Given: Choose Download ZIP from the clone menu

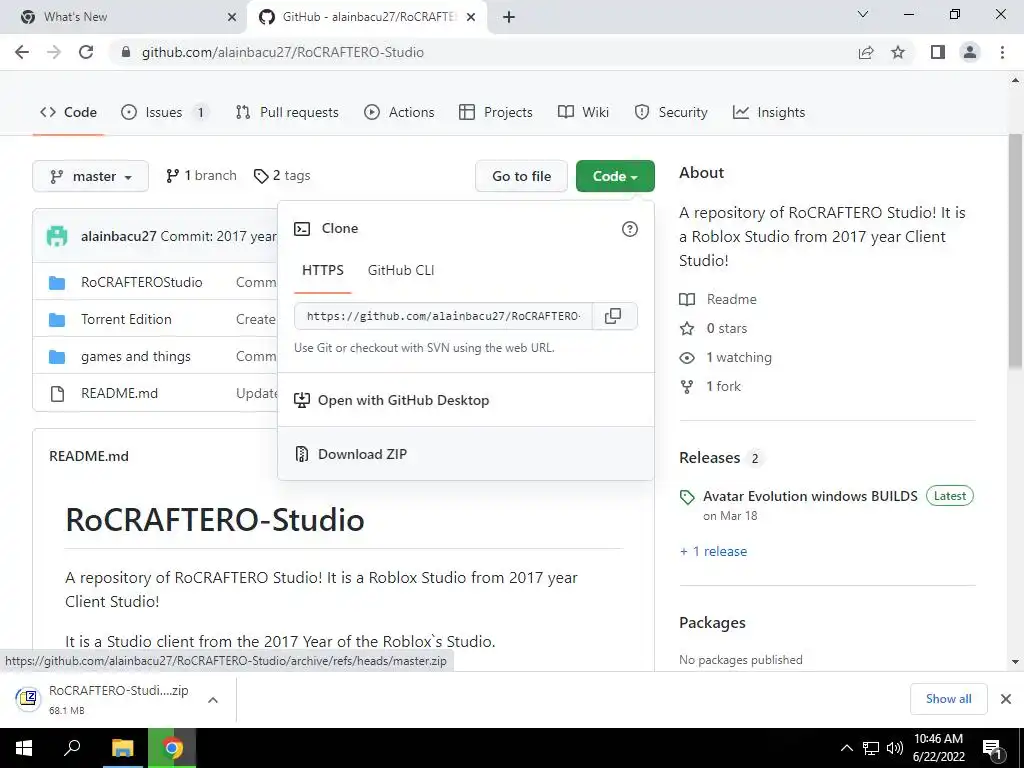Looking at the screenshot, I should pos(466,454).
